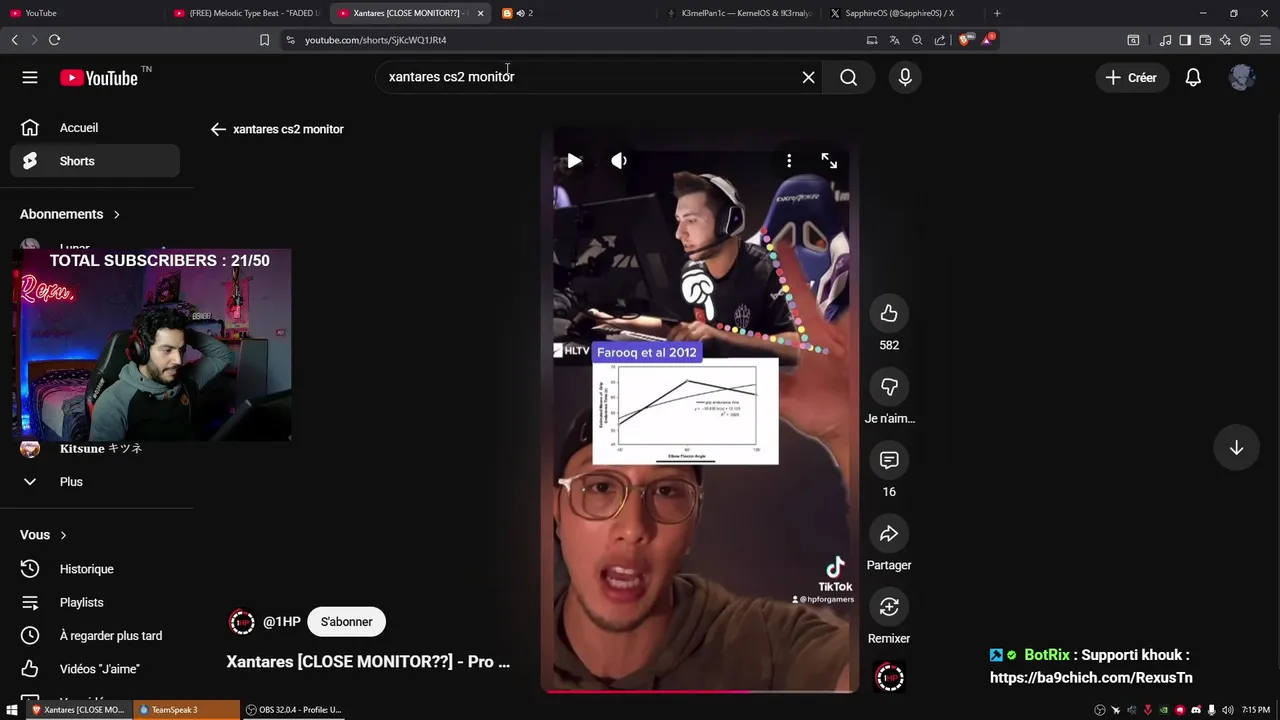The image size is (1280, 720).
Task: Go to next Short with down arrow
Action: pyautogui.click(x=1236, y=448)
